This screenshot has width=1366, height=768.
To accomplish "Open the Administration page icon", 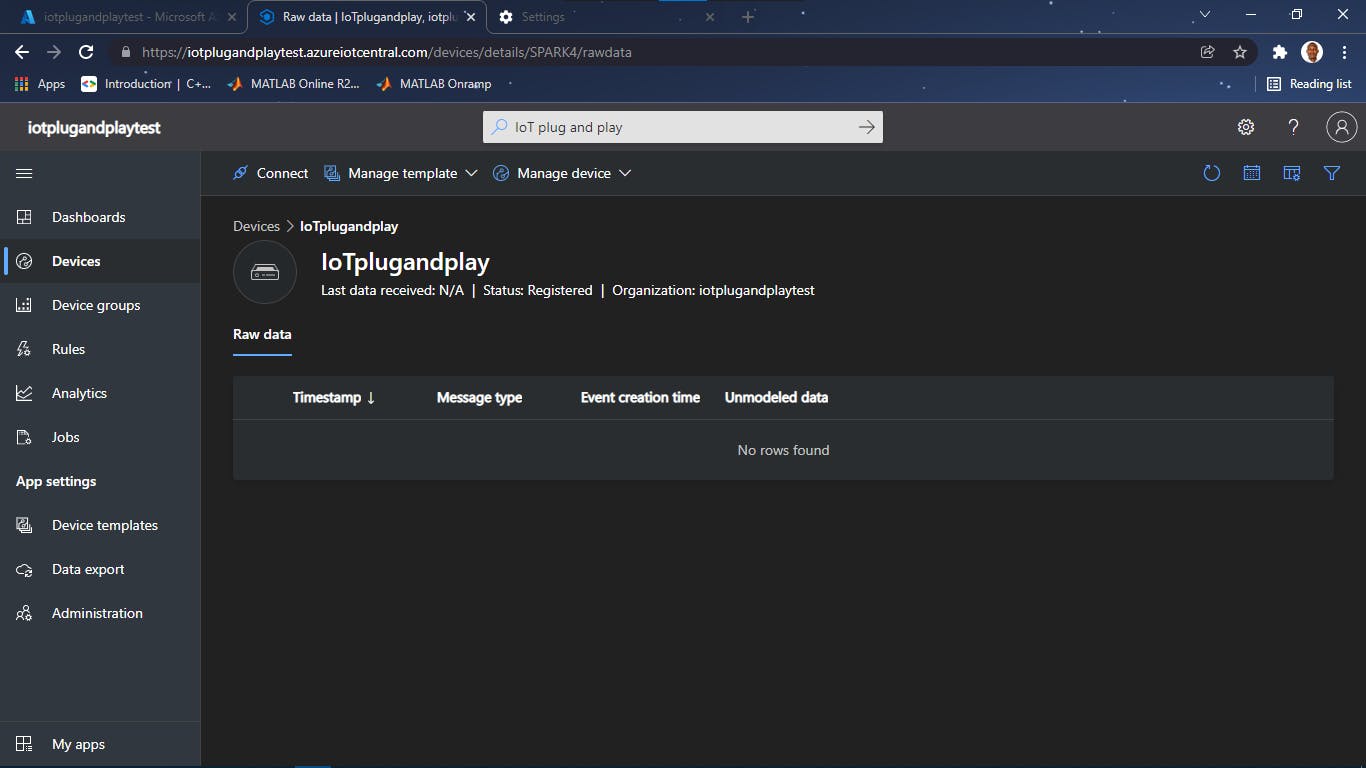I will click(24, 613).
